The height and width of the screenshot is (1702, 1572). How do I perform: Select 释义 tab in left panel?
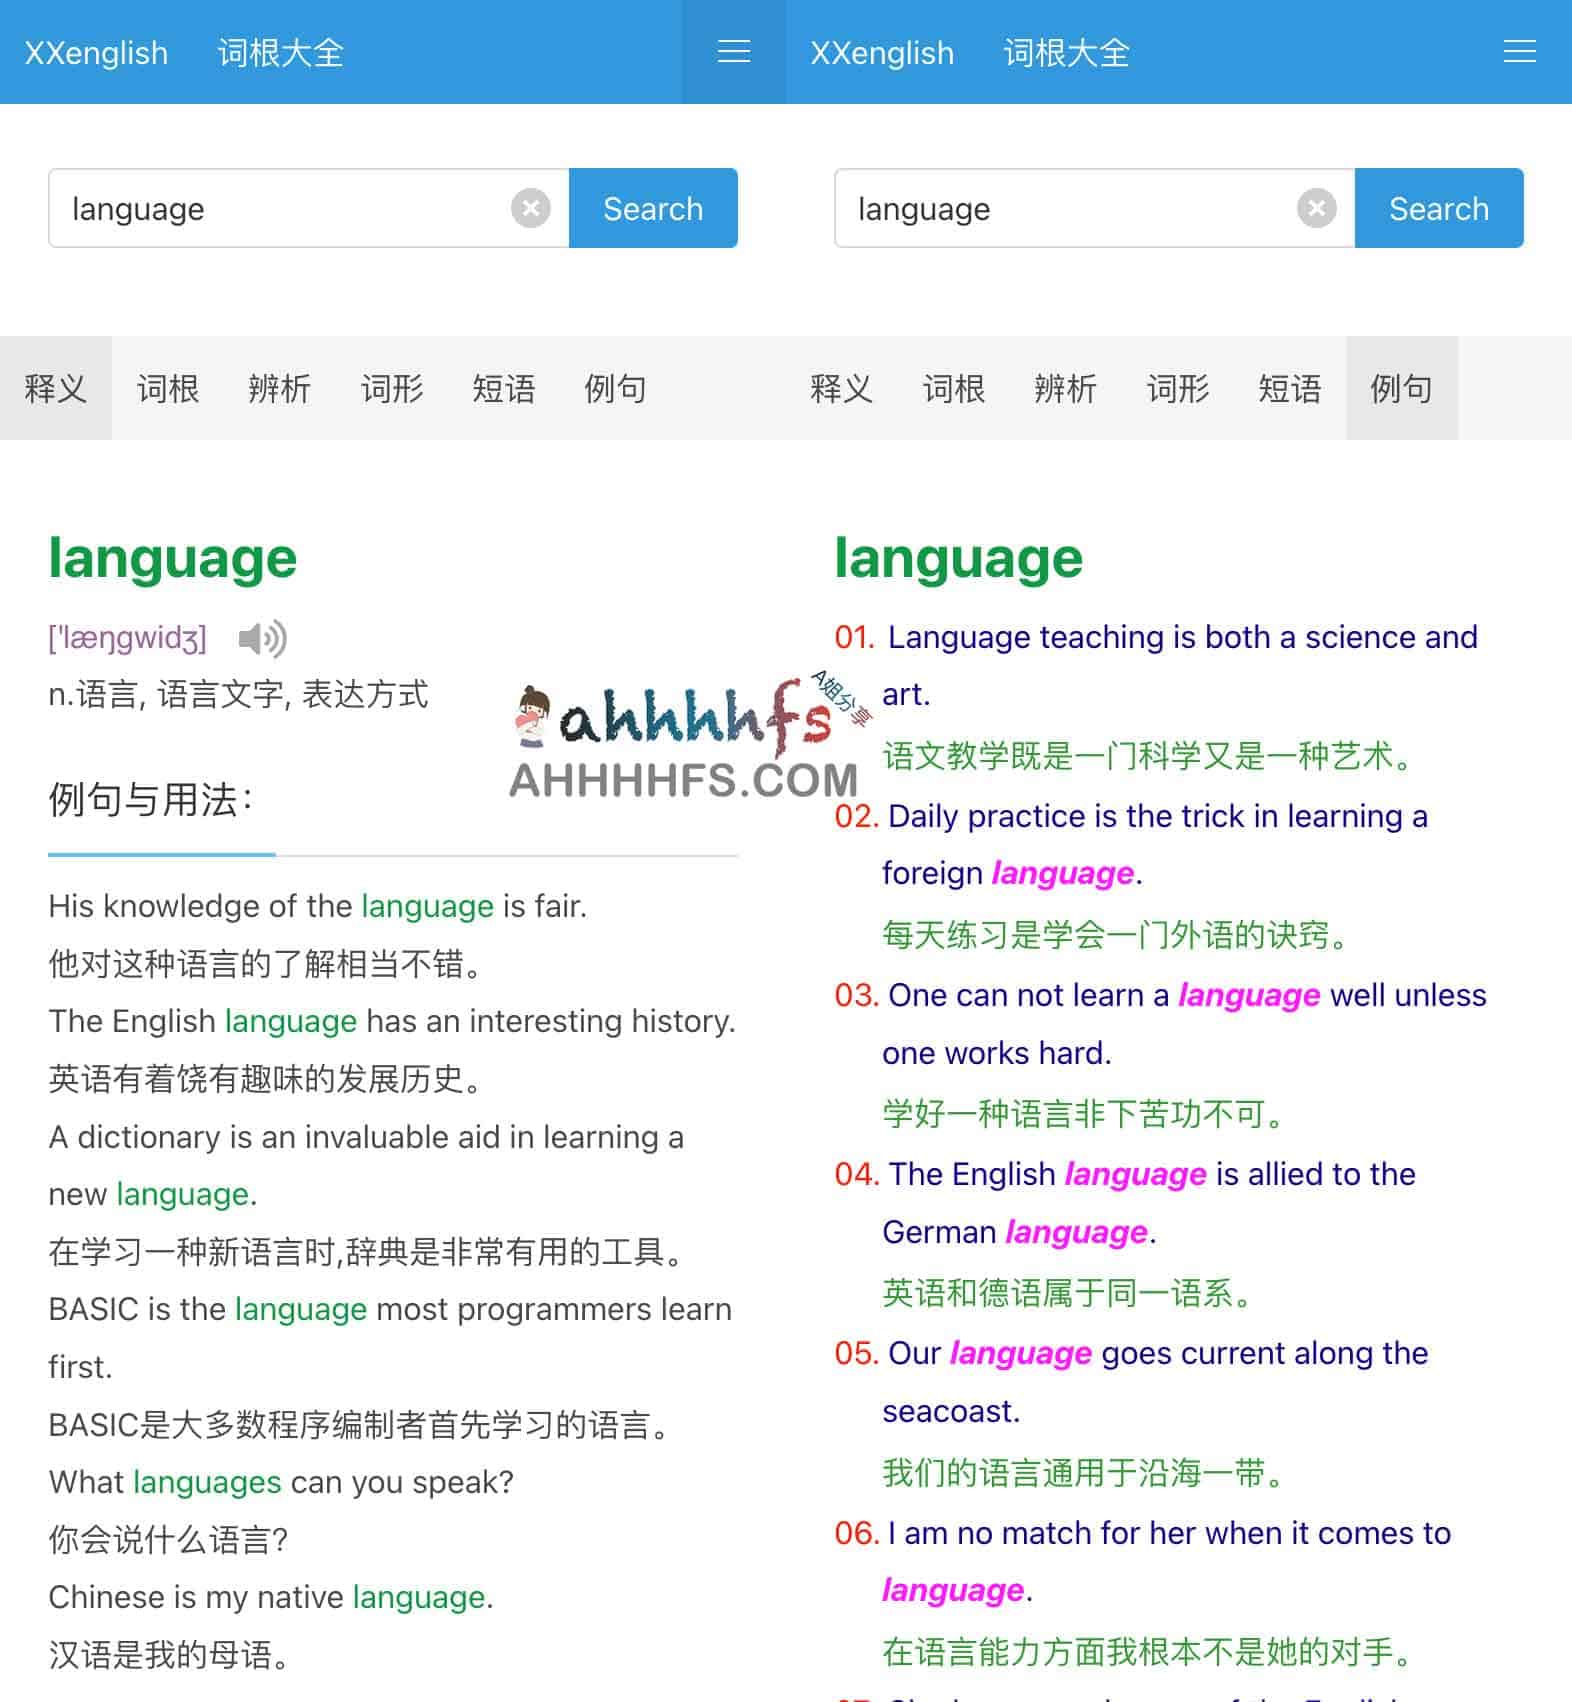(x=56, y=388)
